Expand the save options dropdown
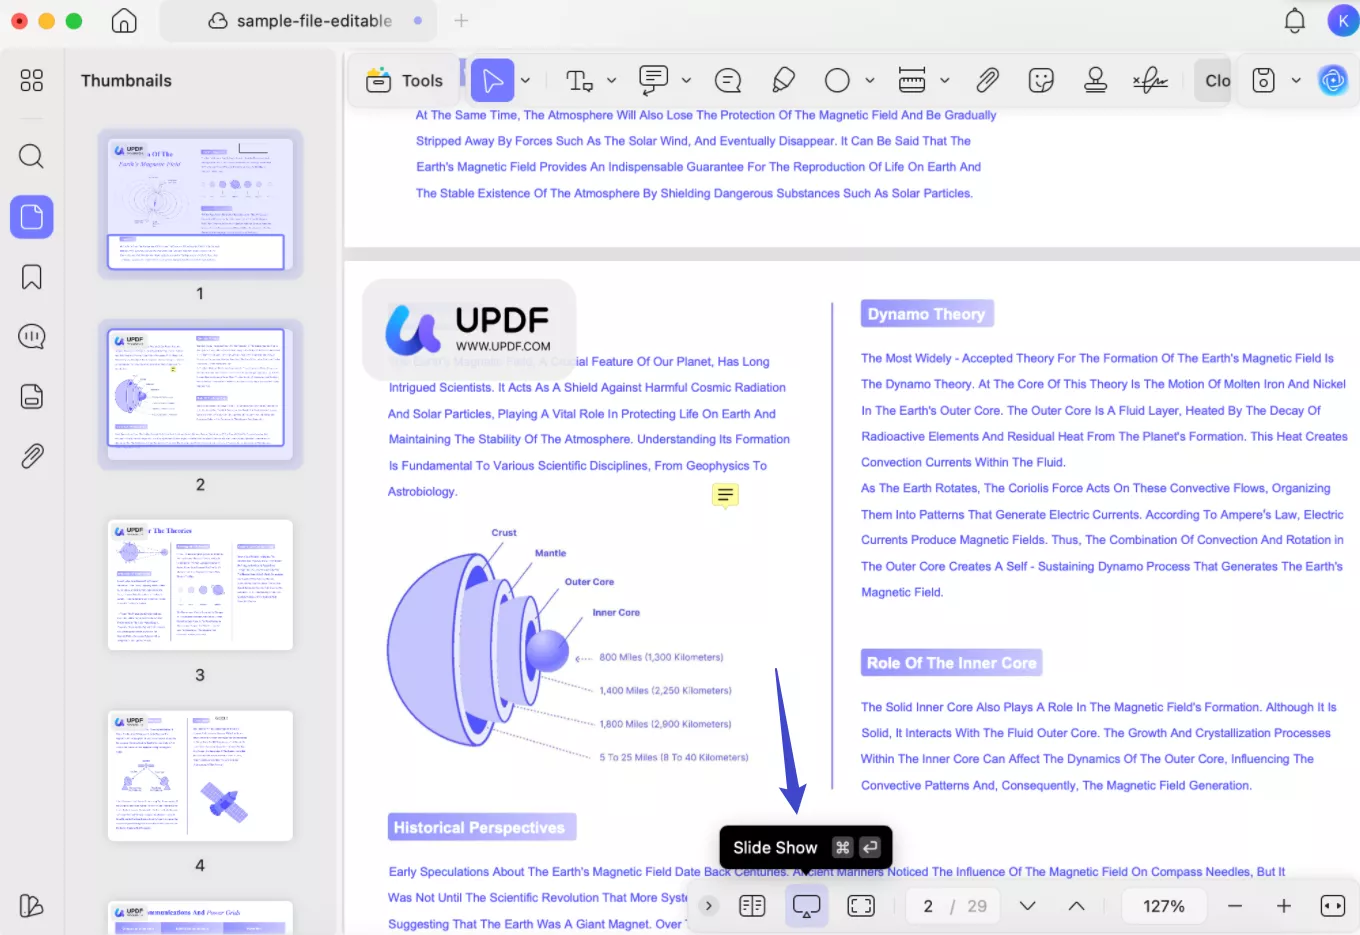 (x=1296, y=80)
